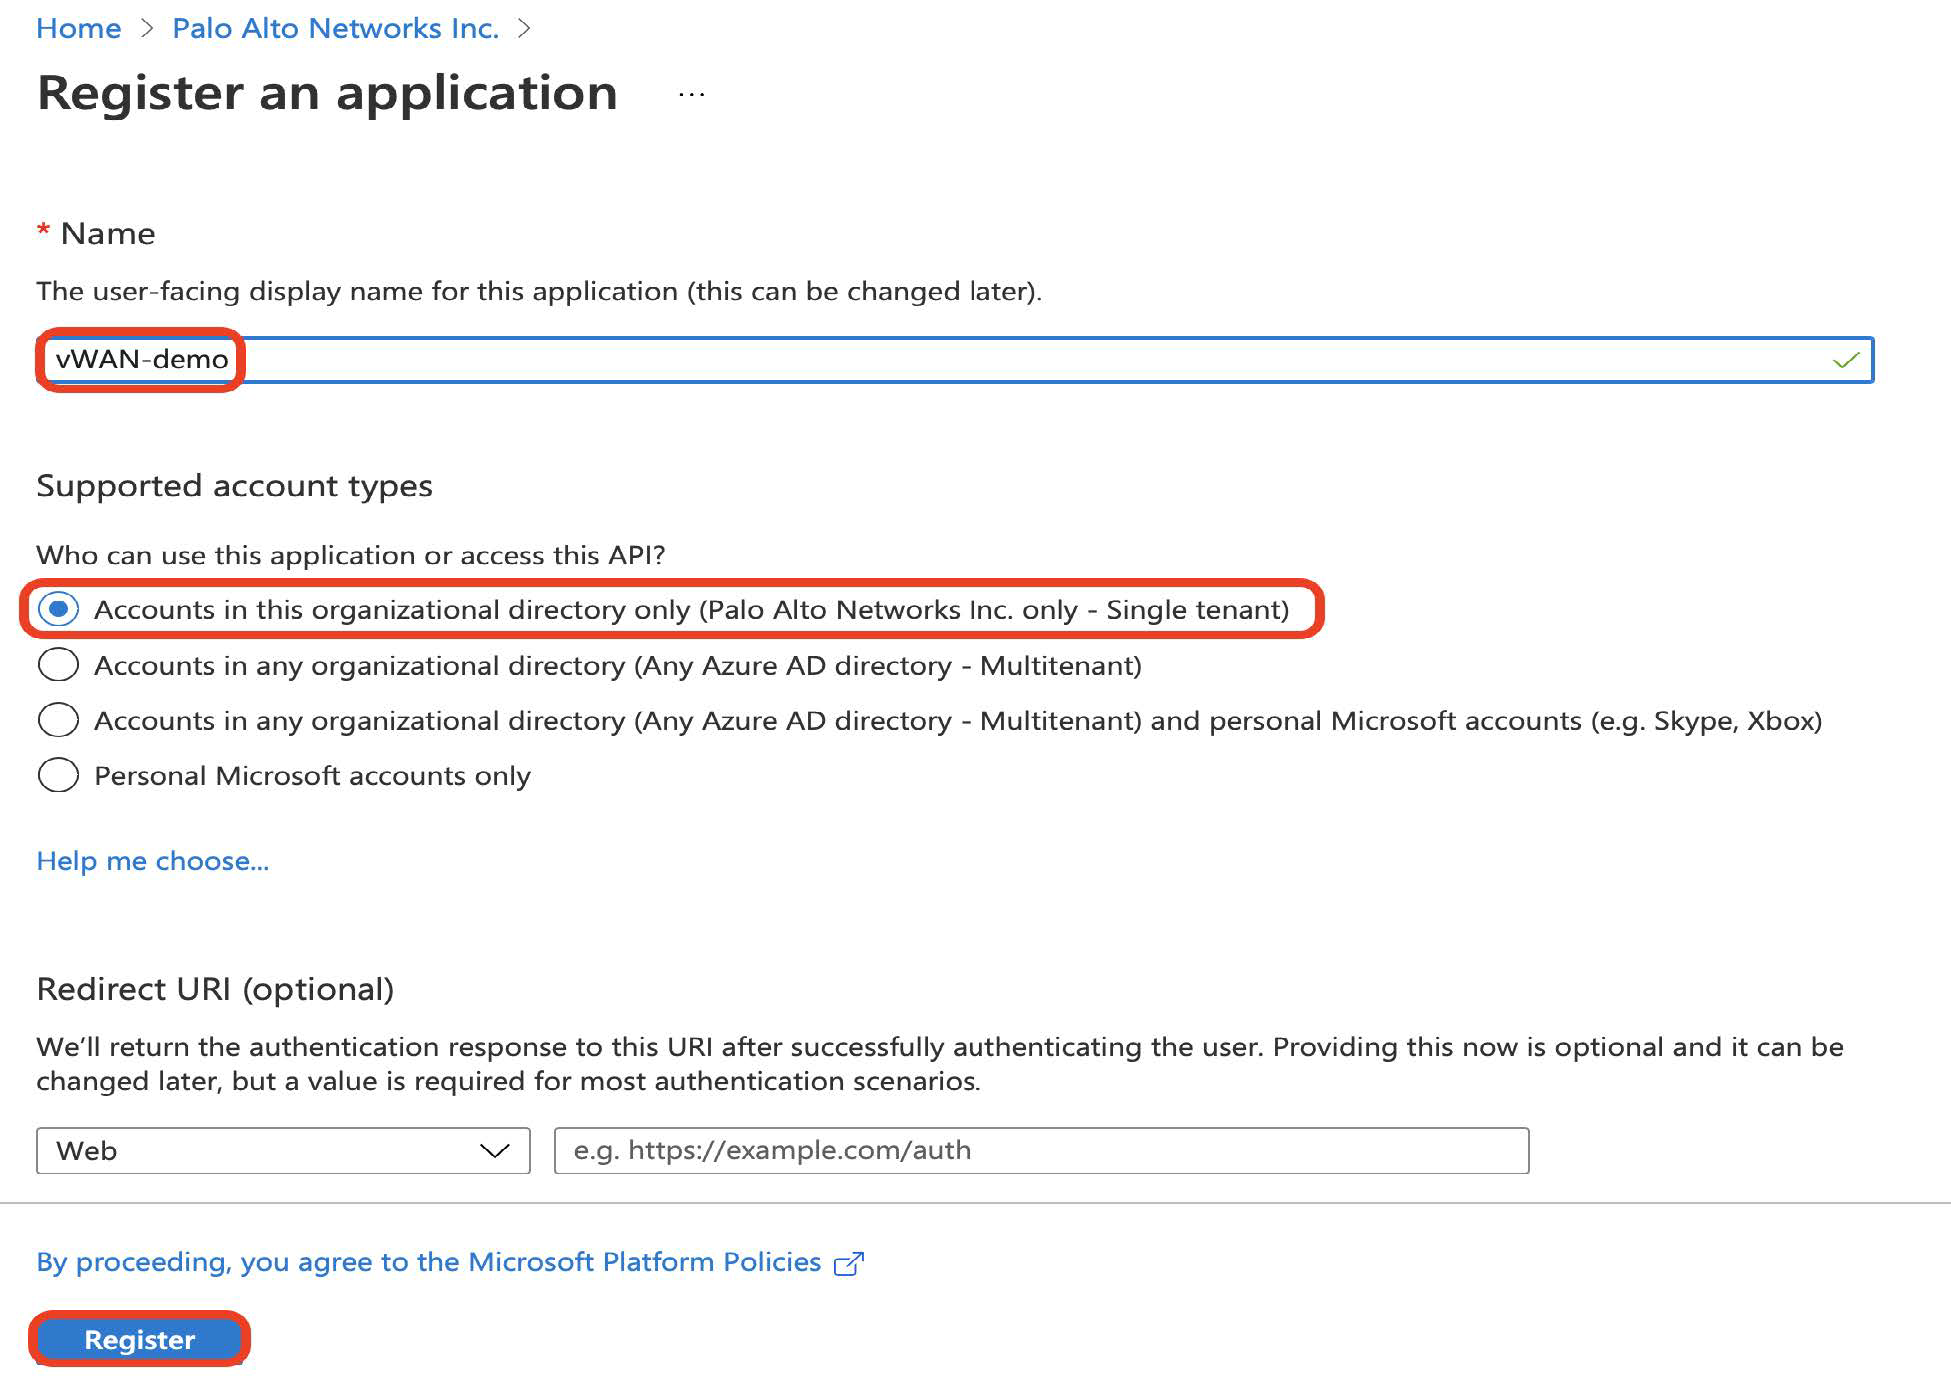Click the external link icon after Microsoft Platform Policies

849,1263
